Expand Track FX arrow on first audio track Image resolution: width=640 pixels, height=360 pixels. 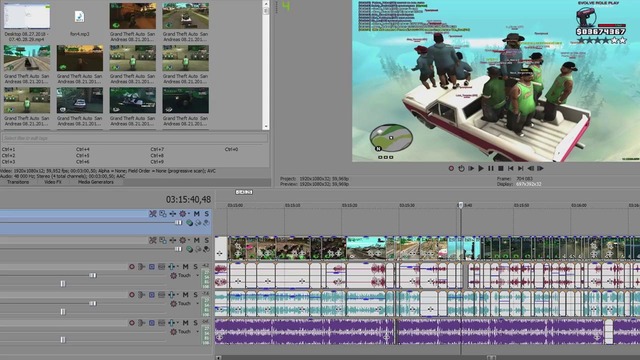coord(177,267)
